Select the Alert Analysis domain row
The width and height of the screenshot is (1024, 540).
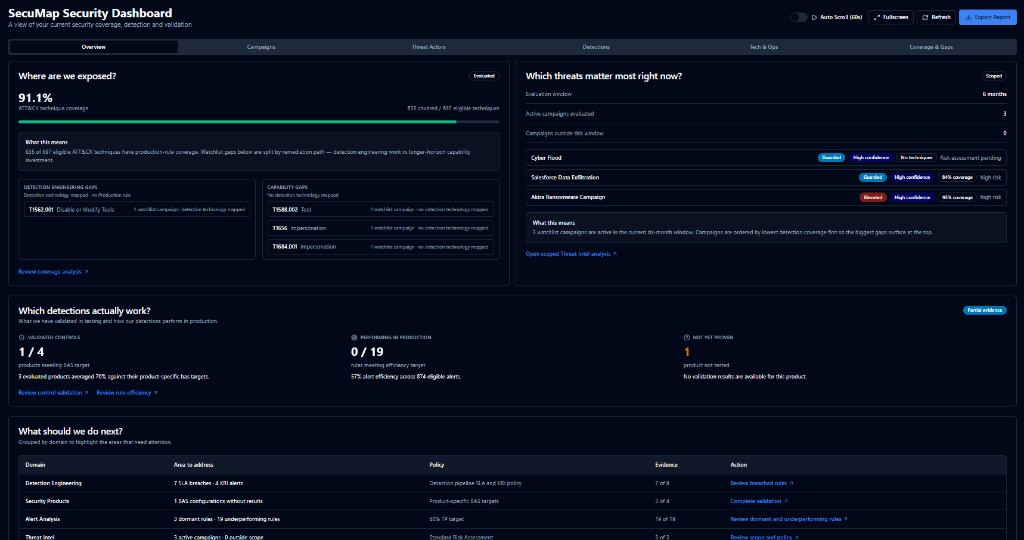pos(513,519)
